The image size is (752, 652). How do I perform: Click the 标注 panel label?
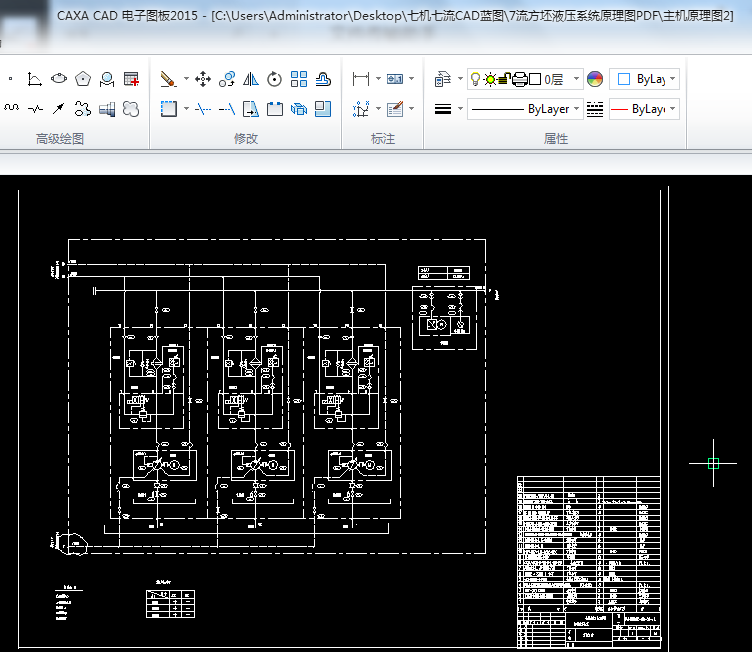coord(383,139)
